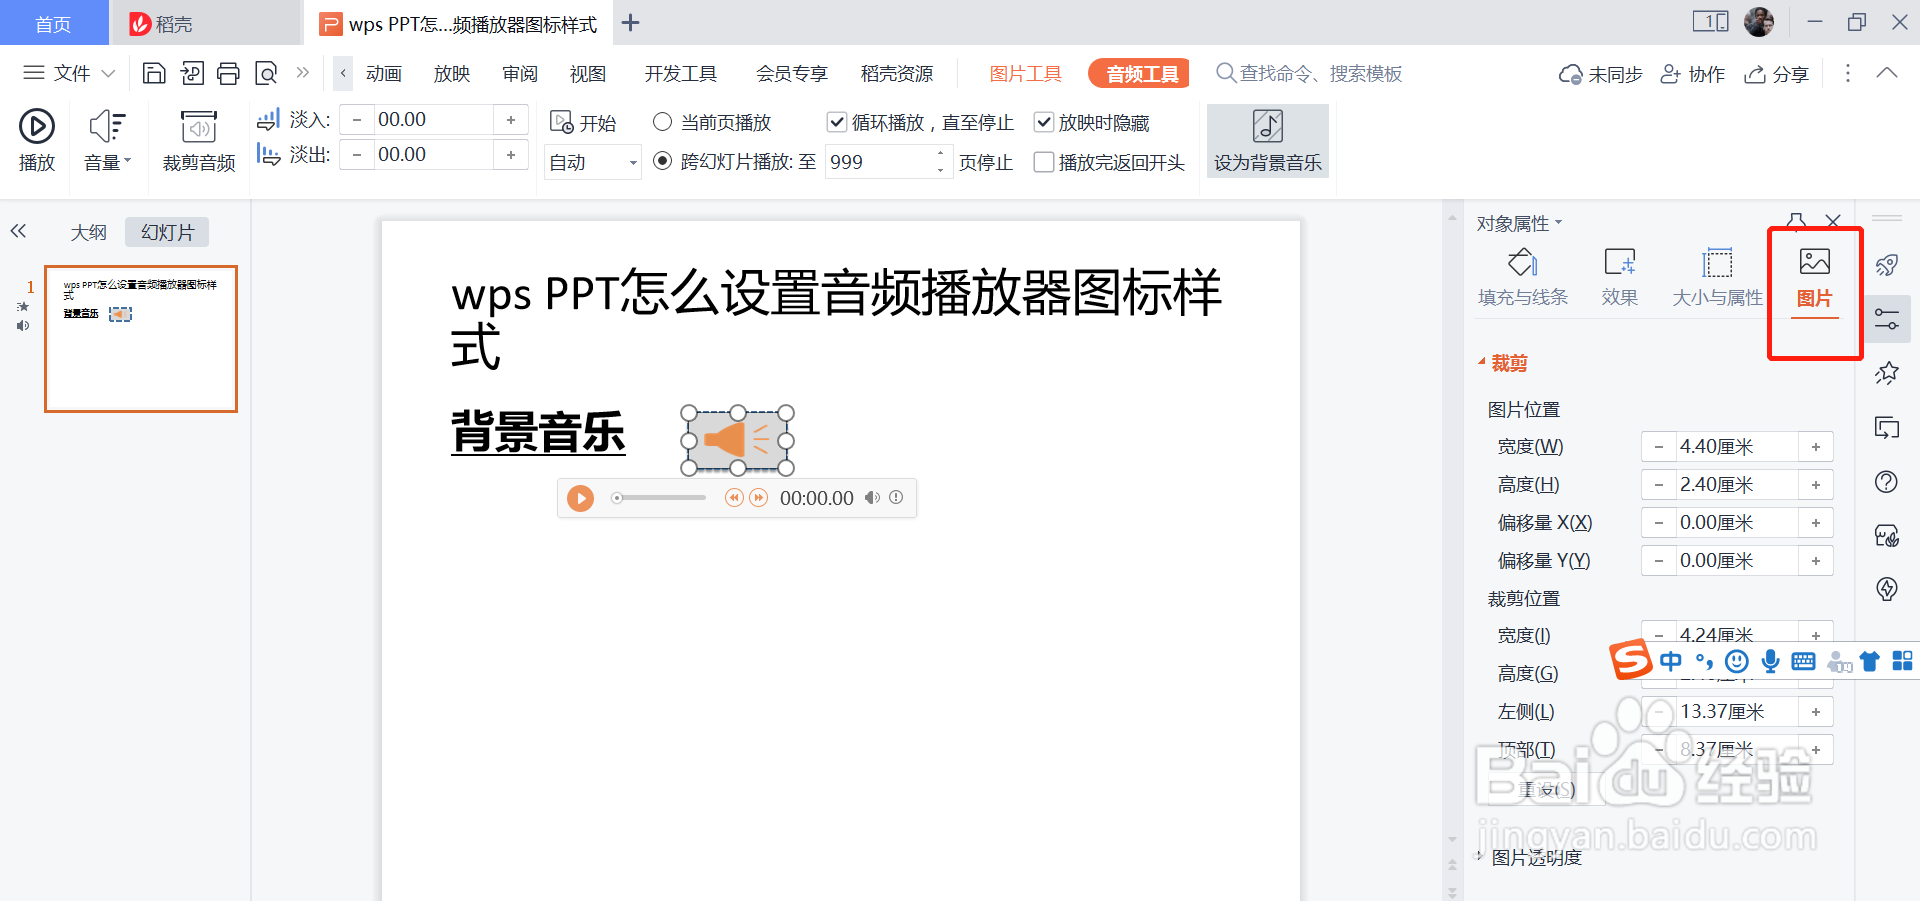Click the 未同步 sync status button
1920x901 pixels.
[x=1600, y=74]
